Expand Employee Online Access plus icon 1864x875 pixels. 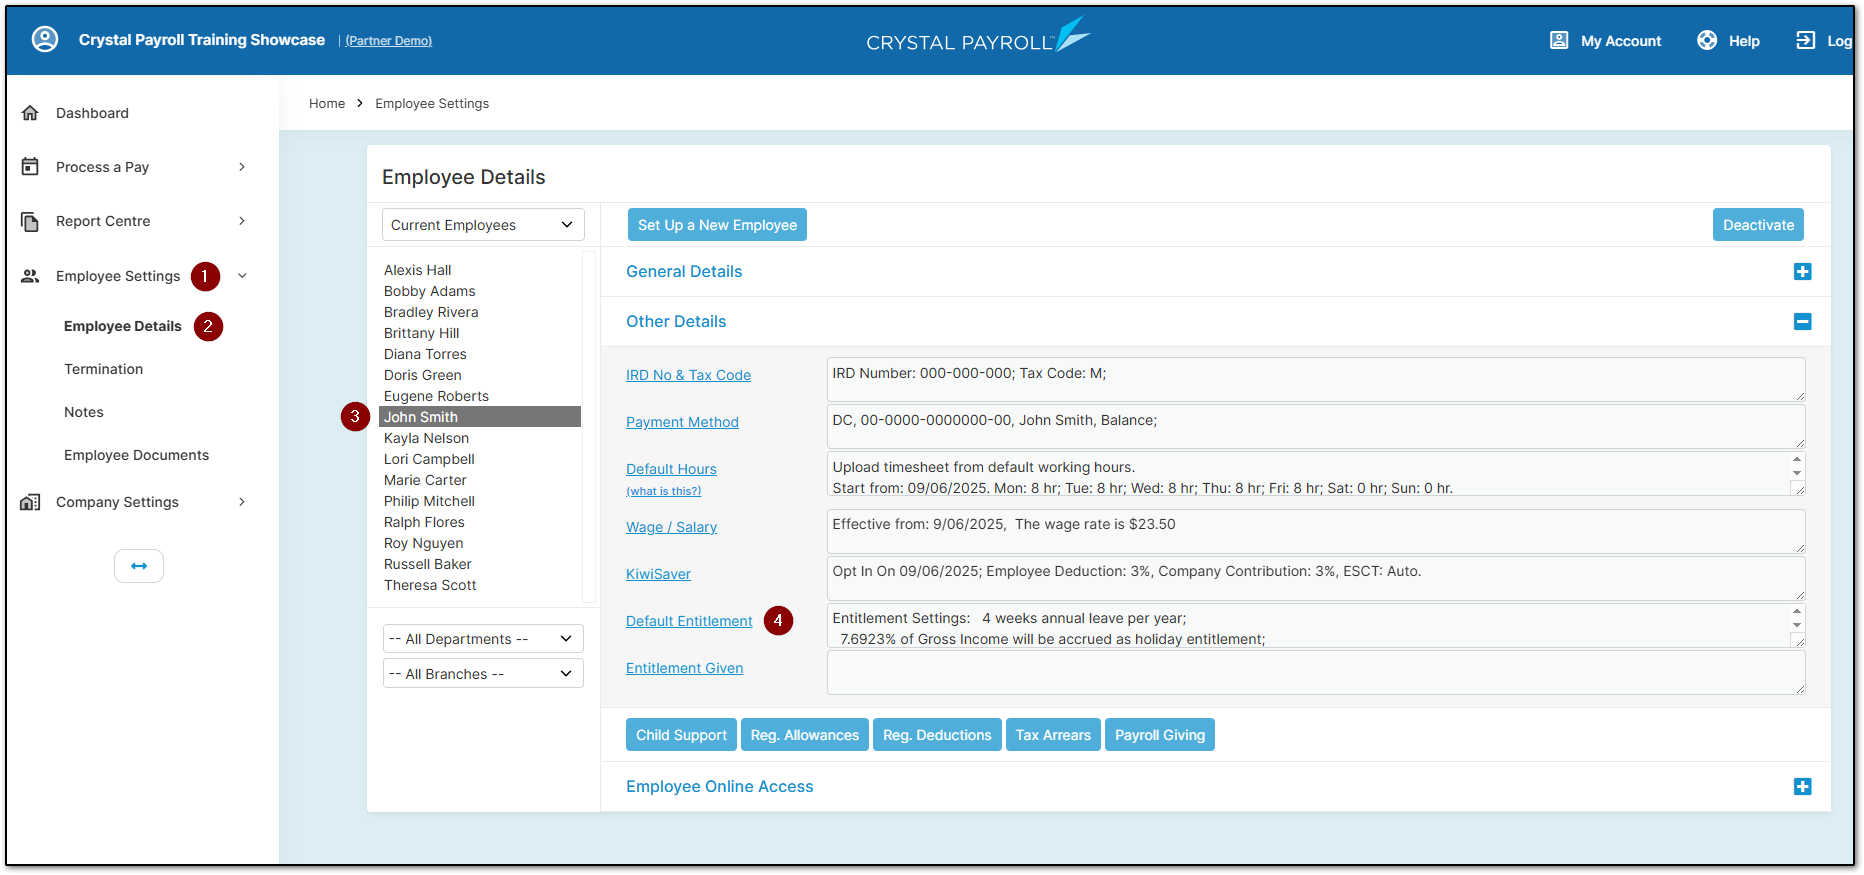click(1802, 787)
